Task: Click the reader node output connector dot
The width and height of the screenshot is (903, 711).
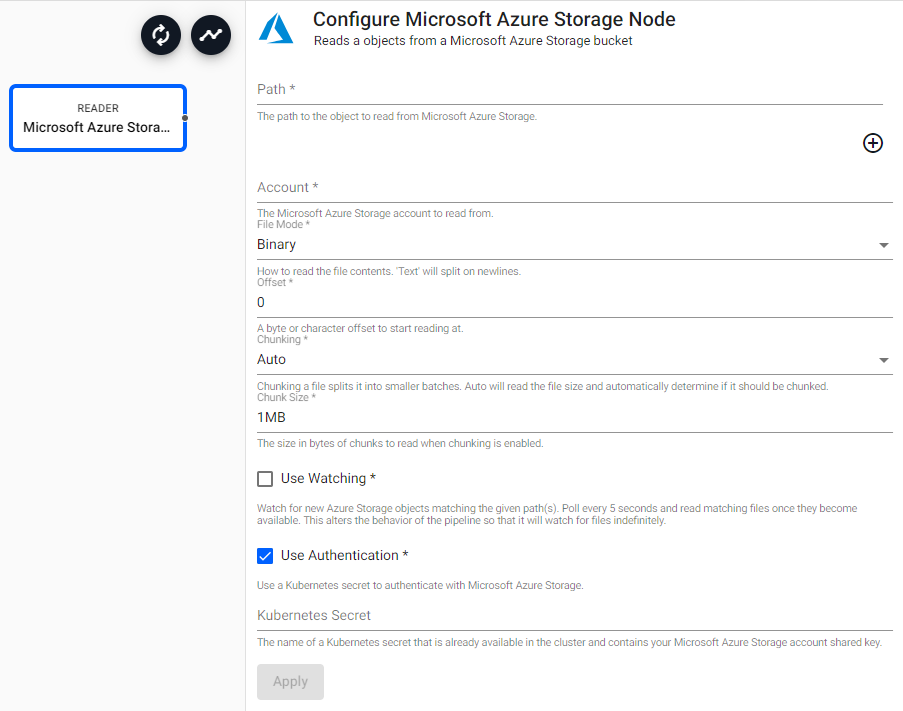Action: click(x=185, y=118)
